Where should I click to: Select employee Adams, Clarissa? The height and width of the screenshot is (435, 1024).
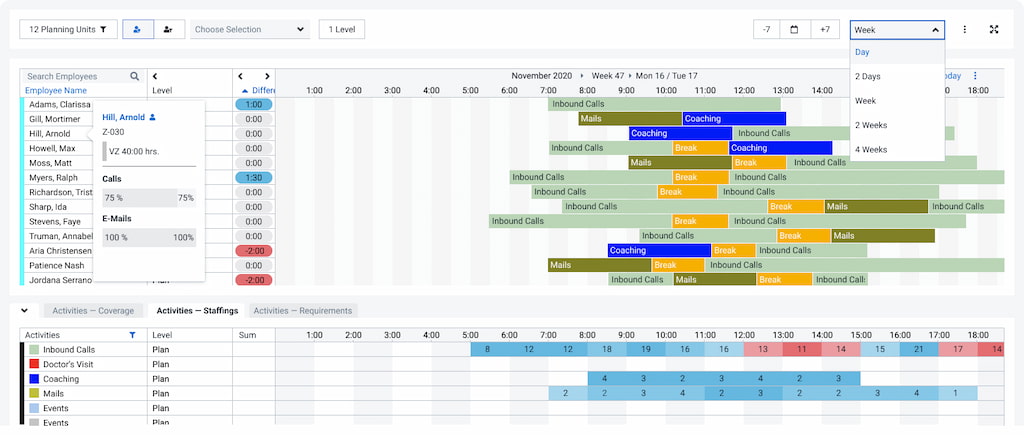[59, 105]
